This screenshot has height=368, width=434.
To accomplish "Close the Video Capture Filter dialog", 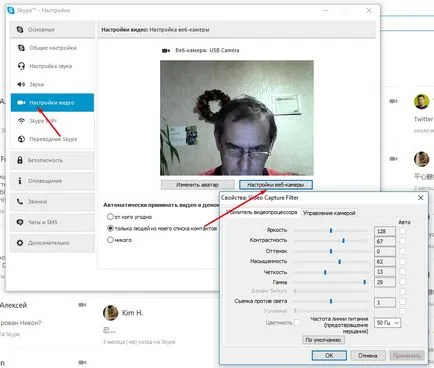I will 421,198.
